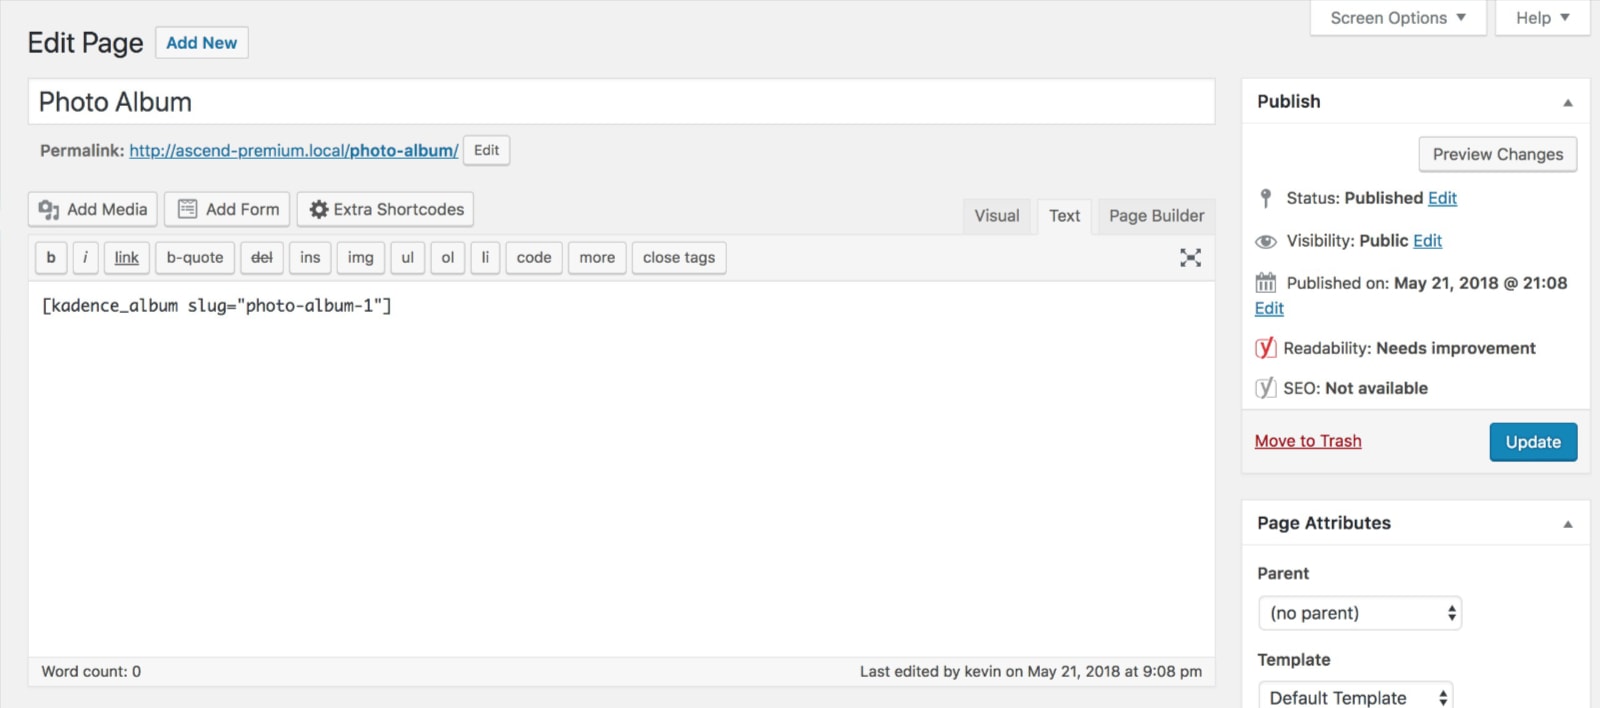Click the permalink Edit button
The width and height of the screenshot is (1600, 708).
[487, 150]
